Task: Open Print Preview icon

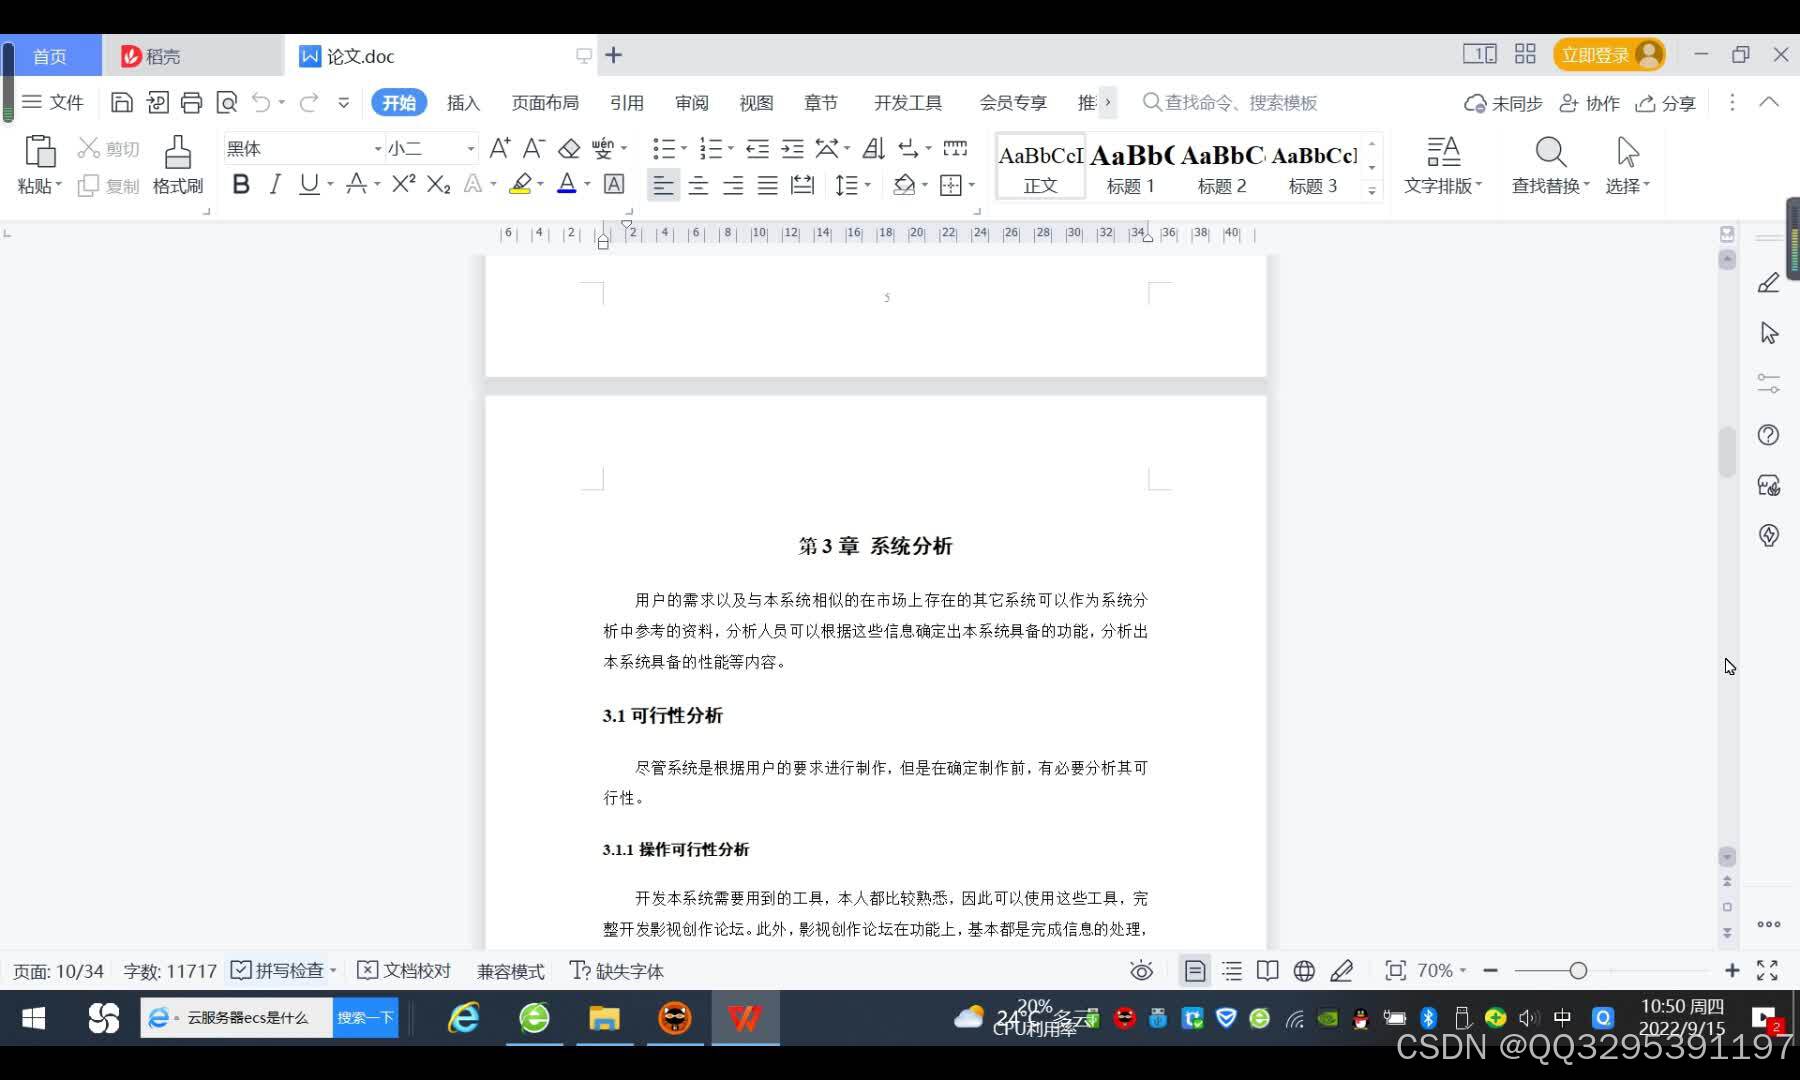Action: click(227, 102)
